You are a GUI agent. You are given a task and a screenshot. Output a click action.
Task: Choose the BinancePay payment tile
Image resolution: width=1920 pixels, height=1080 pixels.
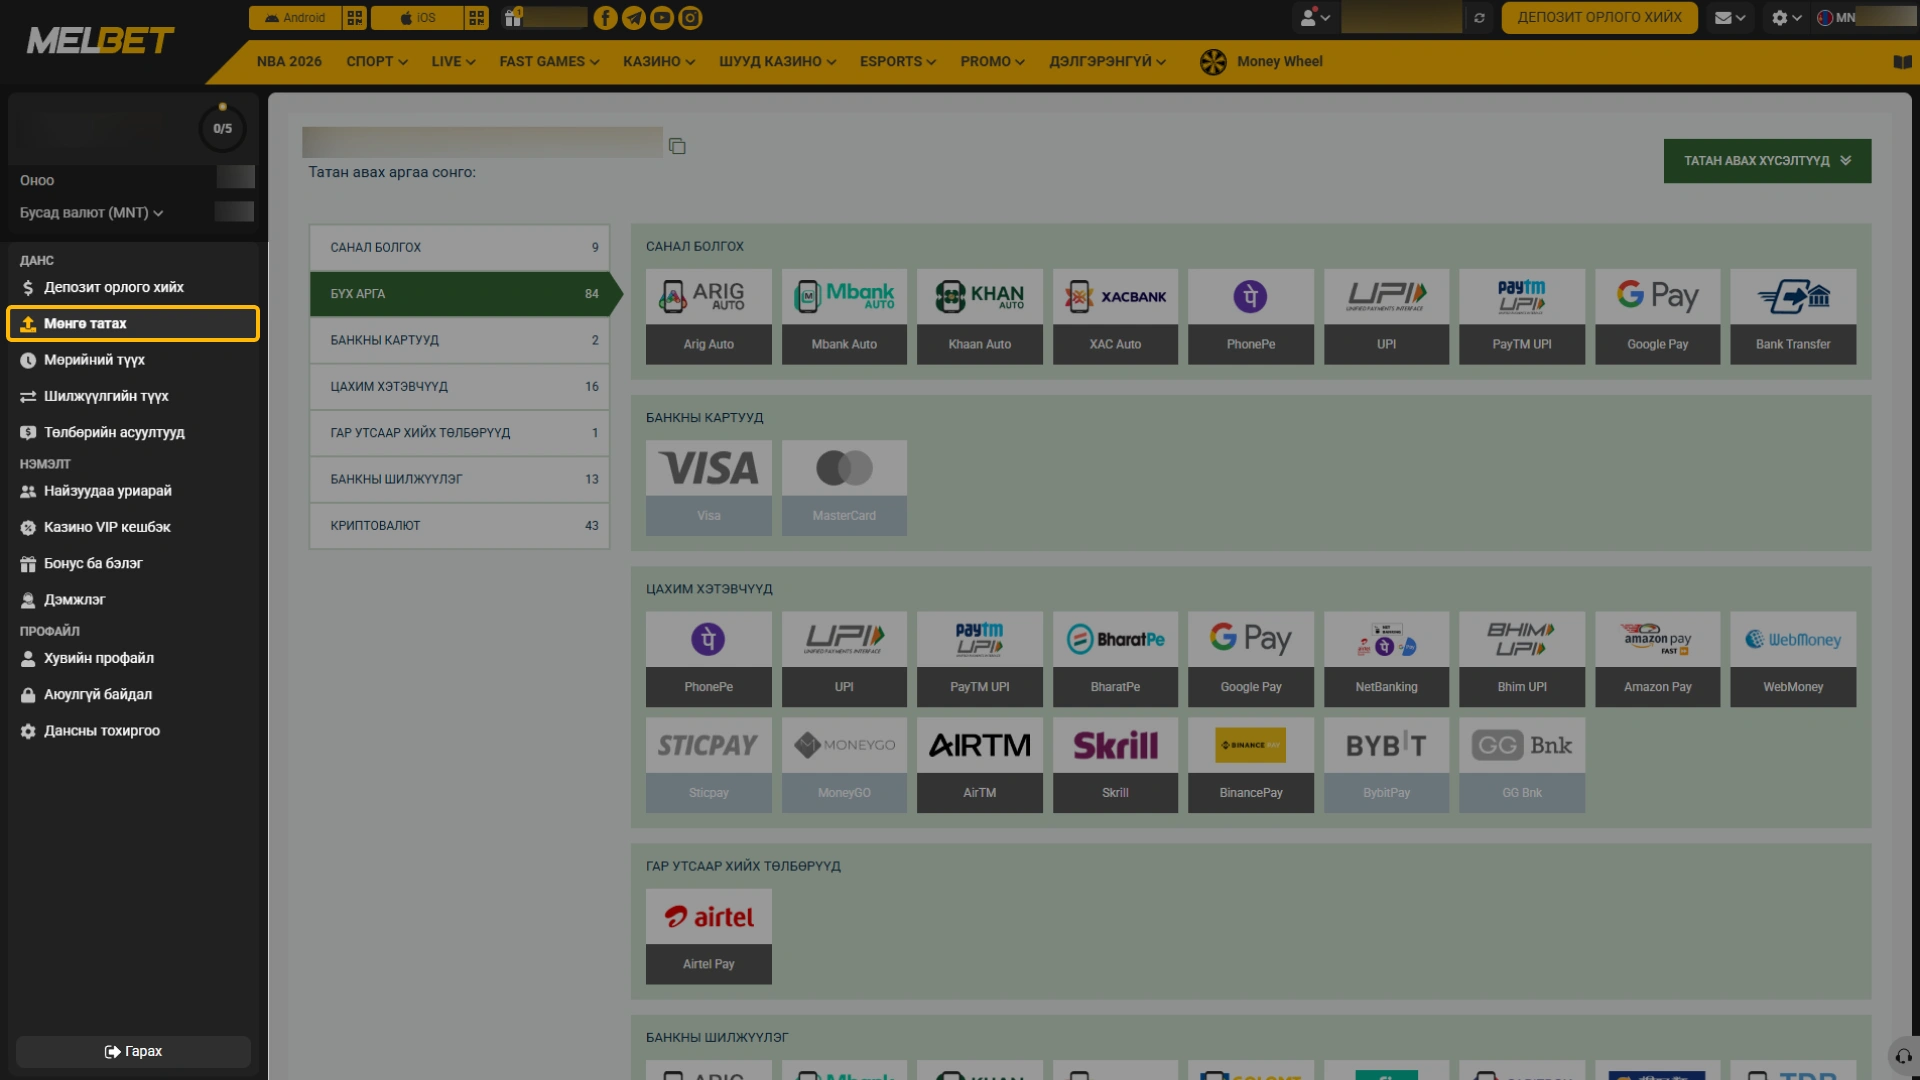coord(1251,765)
